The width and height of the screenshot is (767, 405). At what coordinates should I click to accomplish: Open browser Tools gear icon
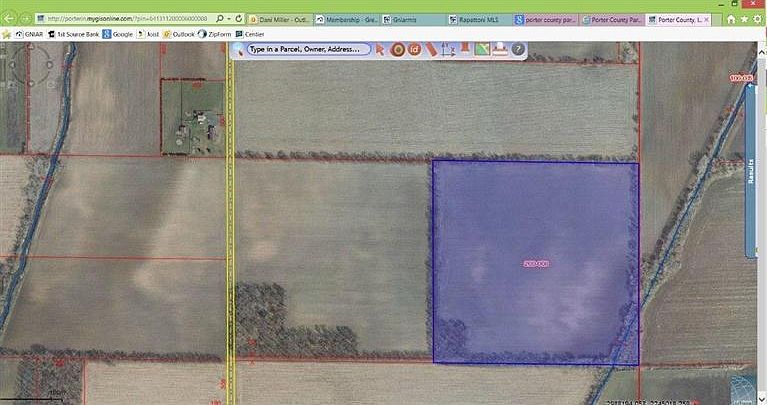click(758, 19)
